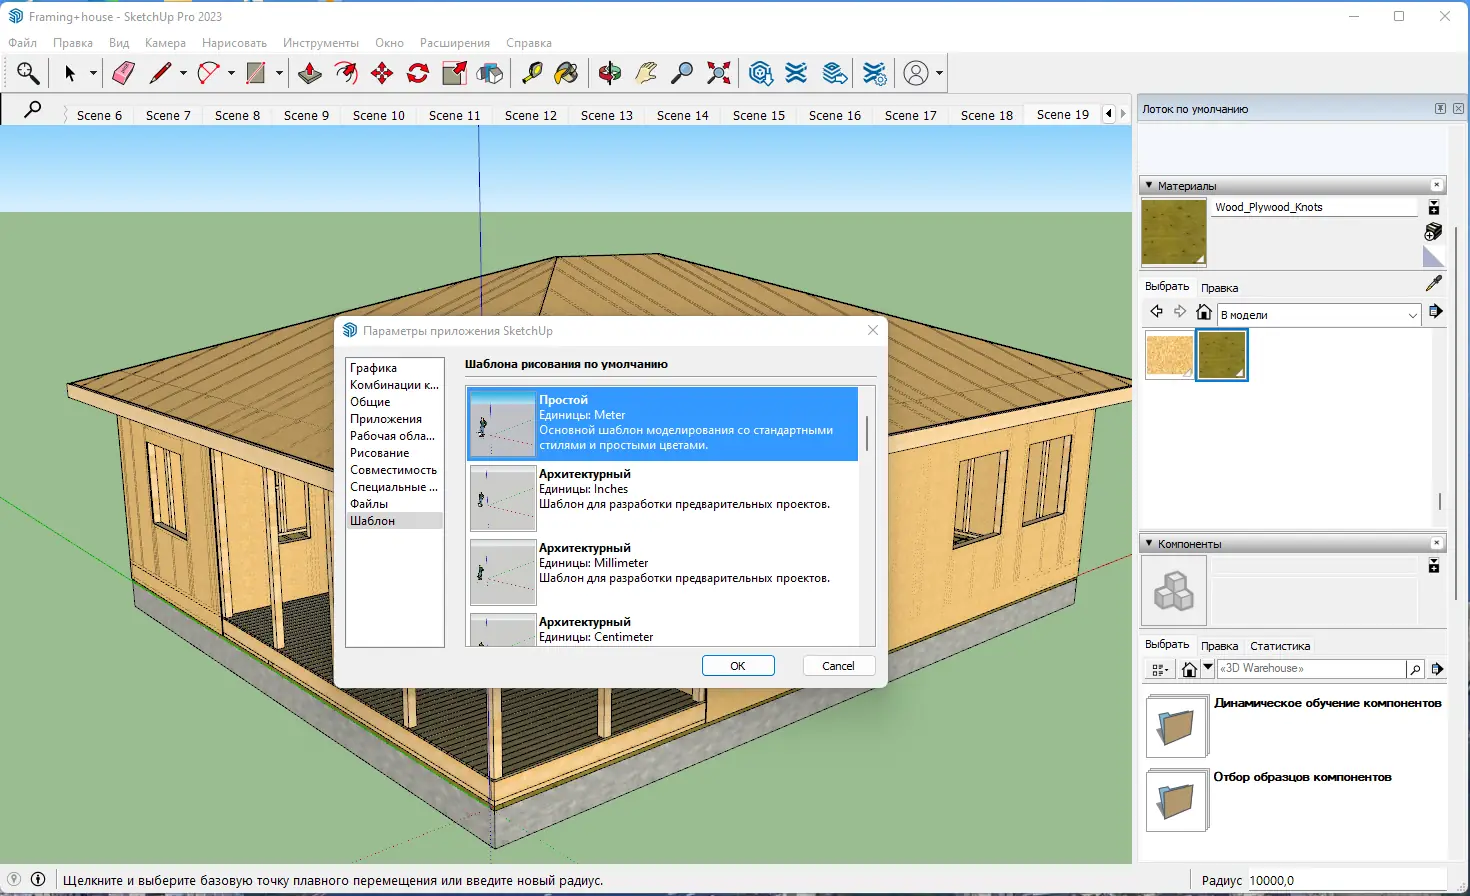Image resolution: width=1470 pixels, height=896 pixels.
Task: Click OK in the preferences dialog
Action: (738, 666)
